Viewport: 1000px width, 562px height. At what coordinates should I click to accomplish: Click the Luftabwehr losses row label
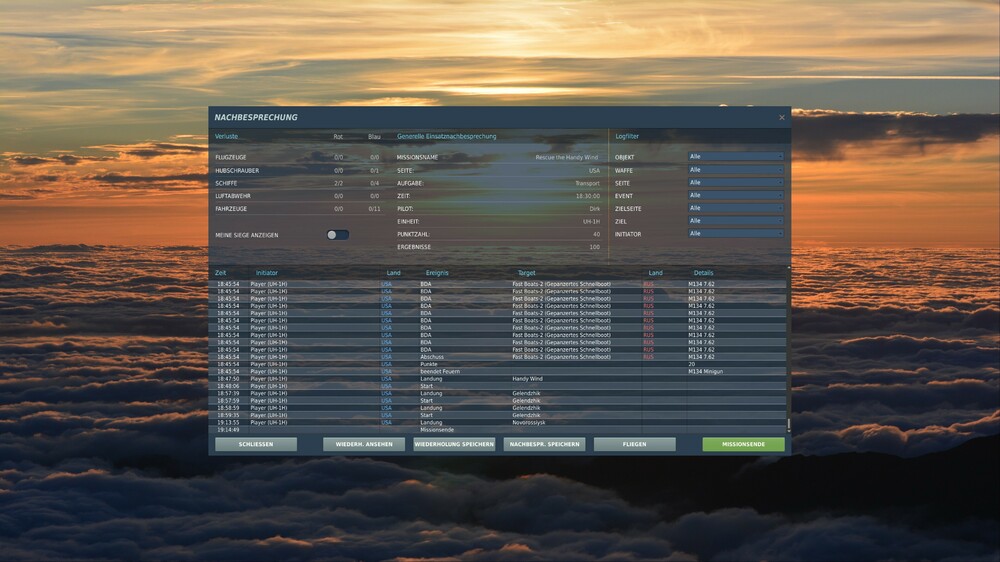233,196
